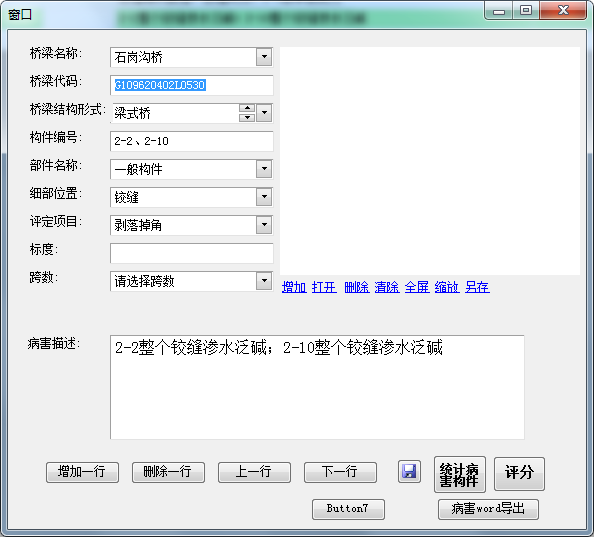The width and height of the screenshot is (594, 537).
Task: Click into the empty 标度 input field
Action: [x=192, y=253]
